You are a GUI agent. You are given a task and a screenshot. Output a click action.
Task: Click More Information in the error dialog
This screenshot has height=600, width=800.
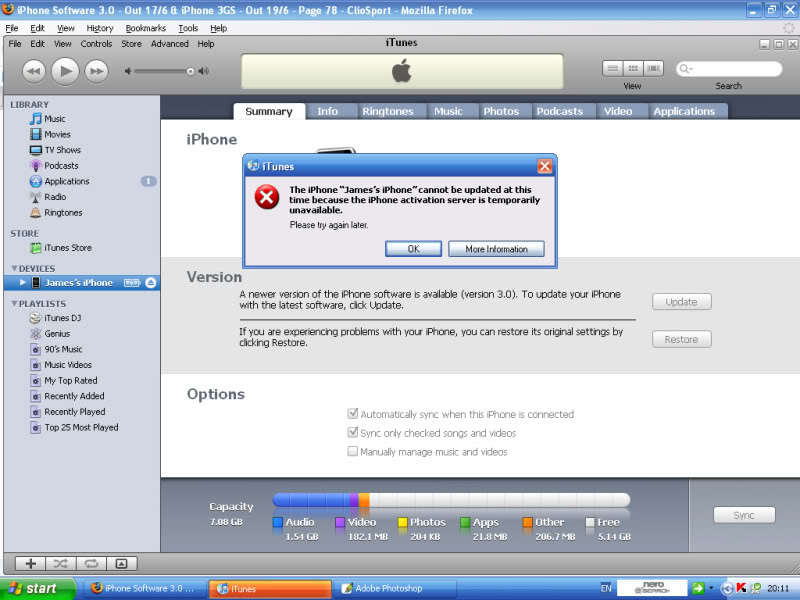click(496, 249)
